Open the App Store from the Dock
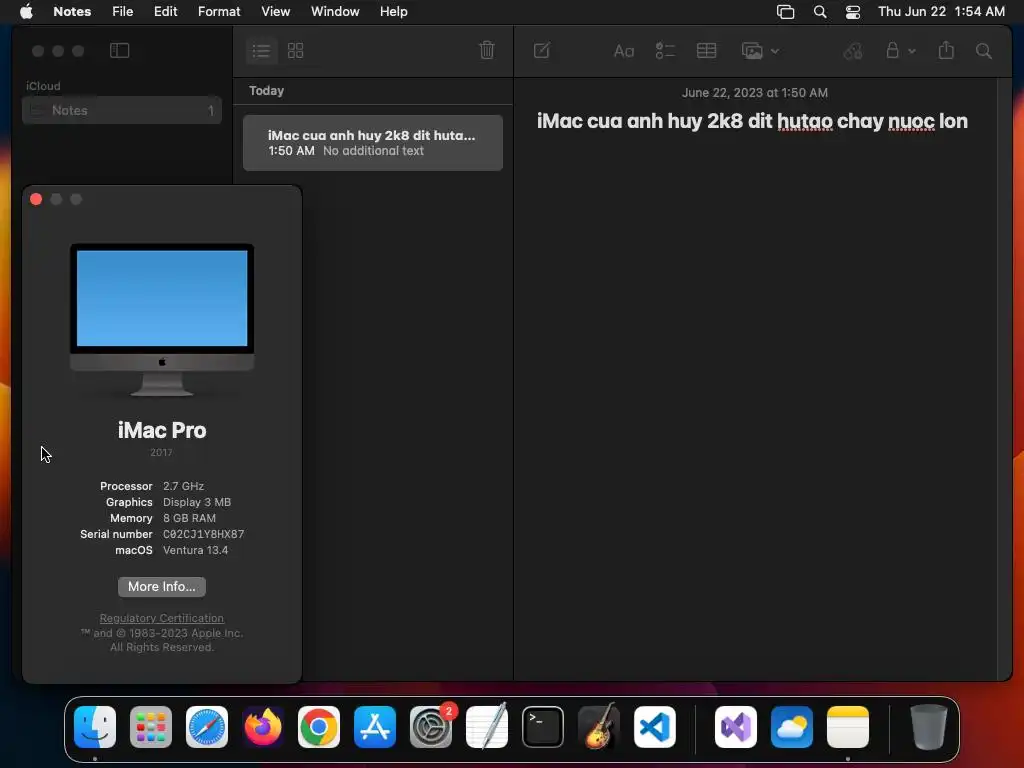This screenshot has width=1024, height=768. (x=375, y=727)
